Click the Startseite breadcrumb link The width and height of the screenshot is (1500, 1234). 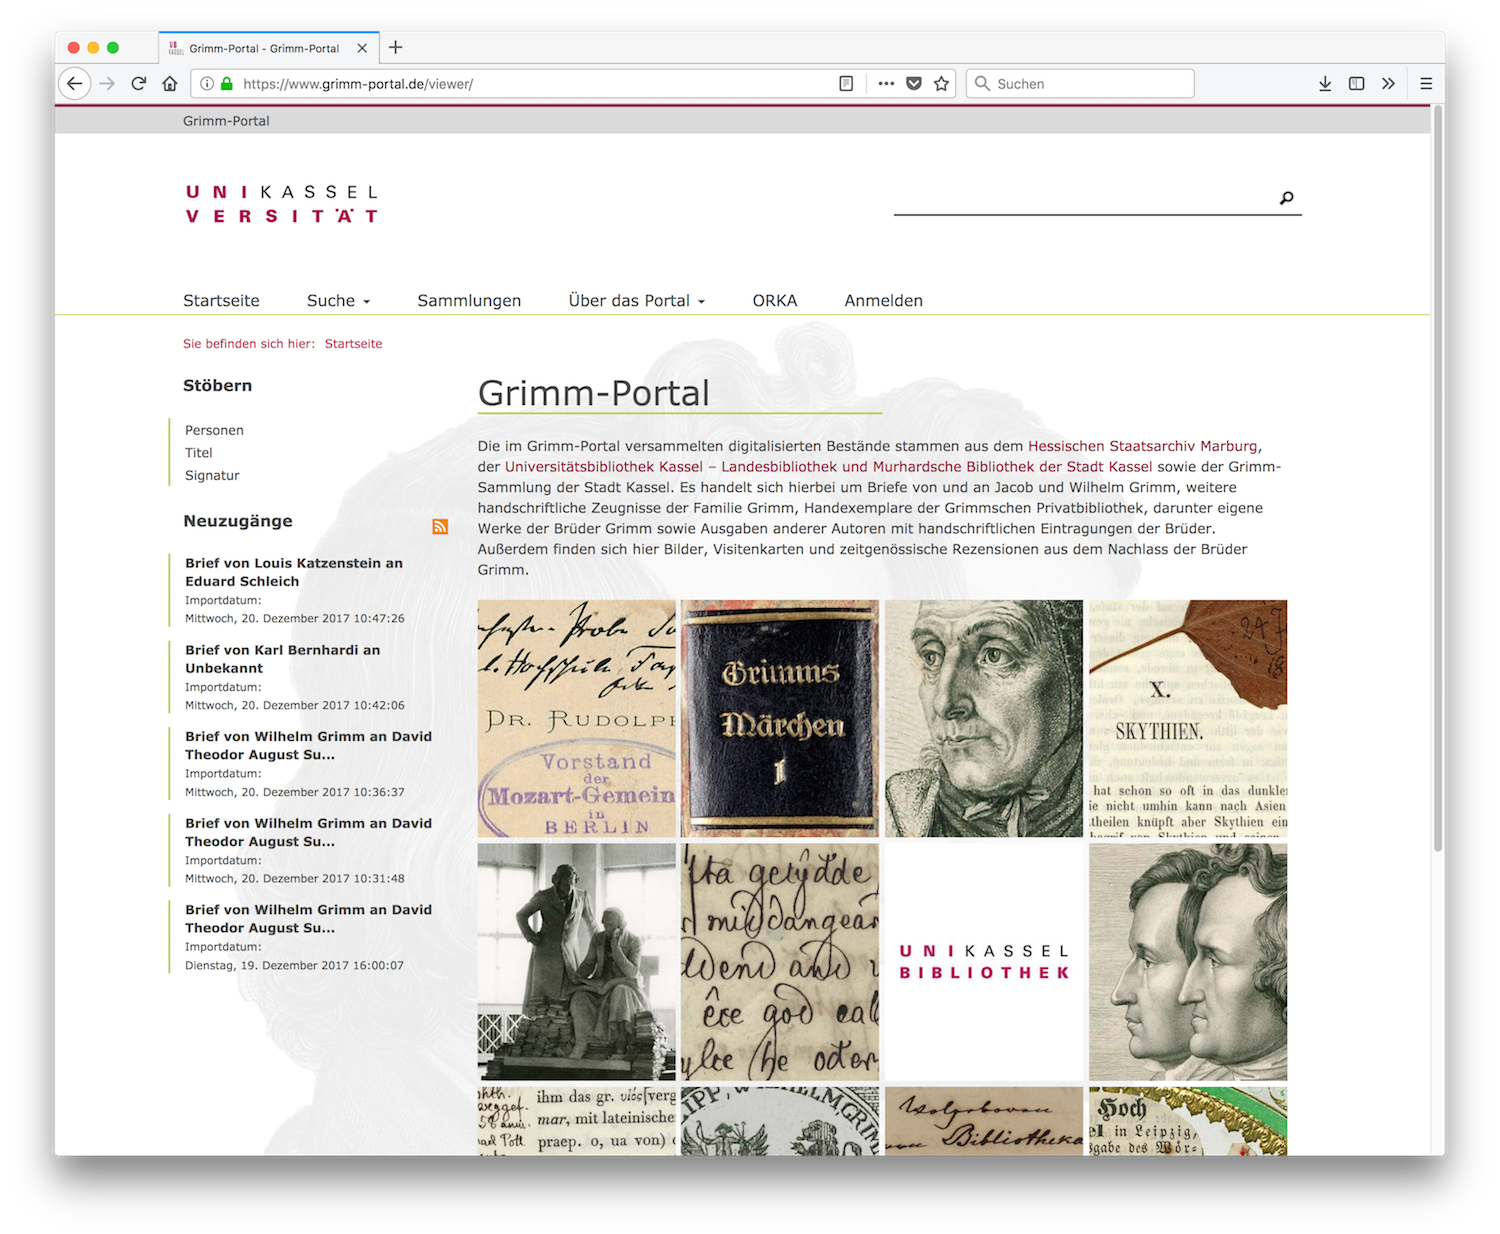(x=353, y=344)
